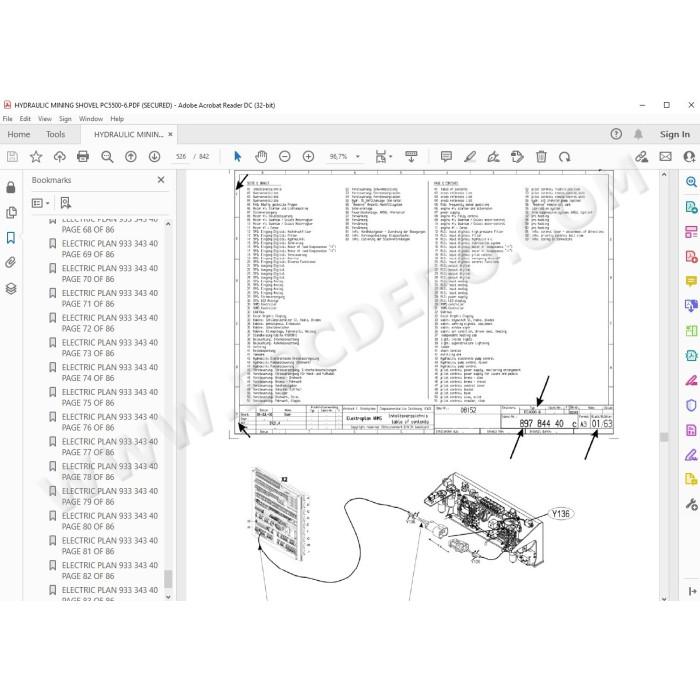The height and width of the screenshot is (700, 700).
Task: Click the Sign In button
Action: click(x=675, y=134)
